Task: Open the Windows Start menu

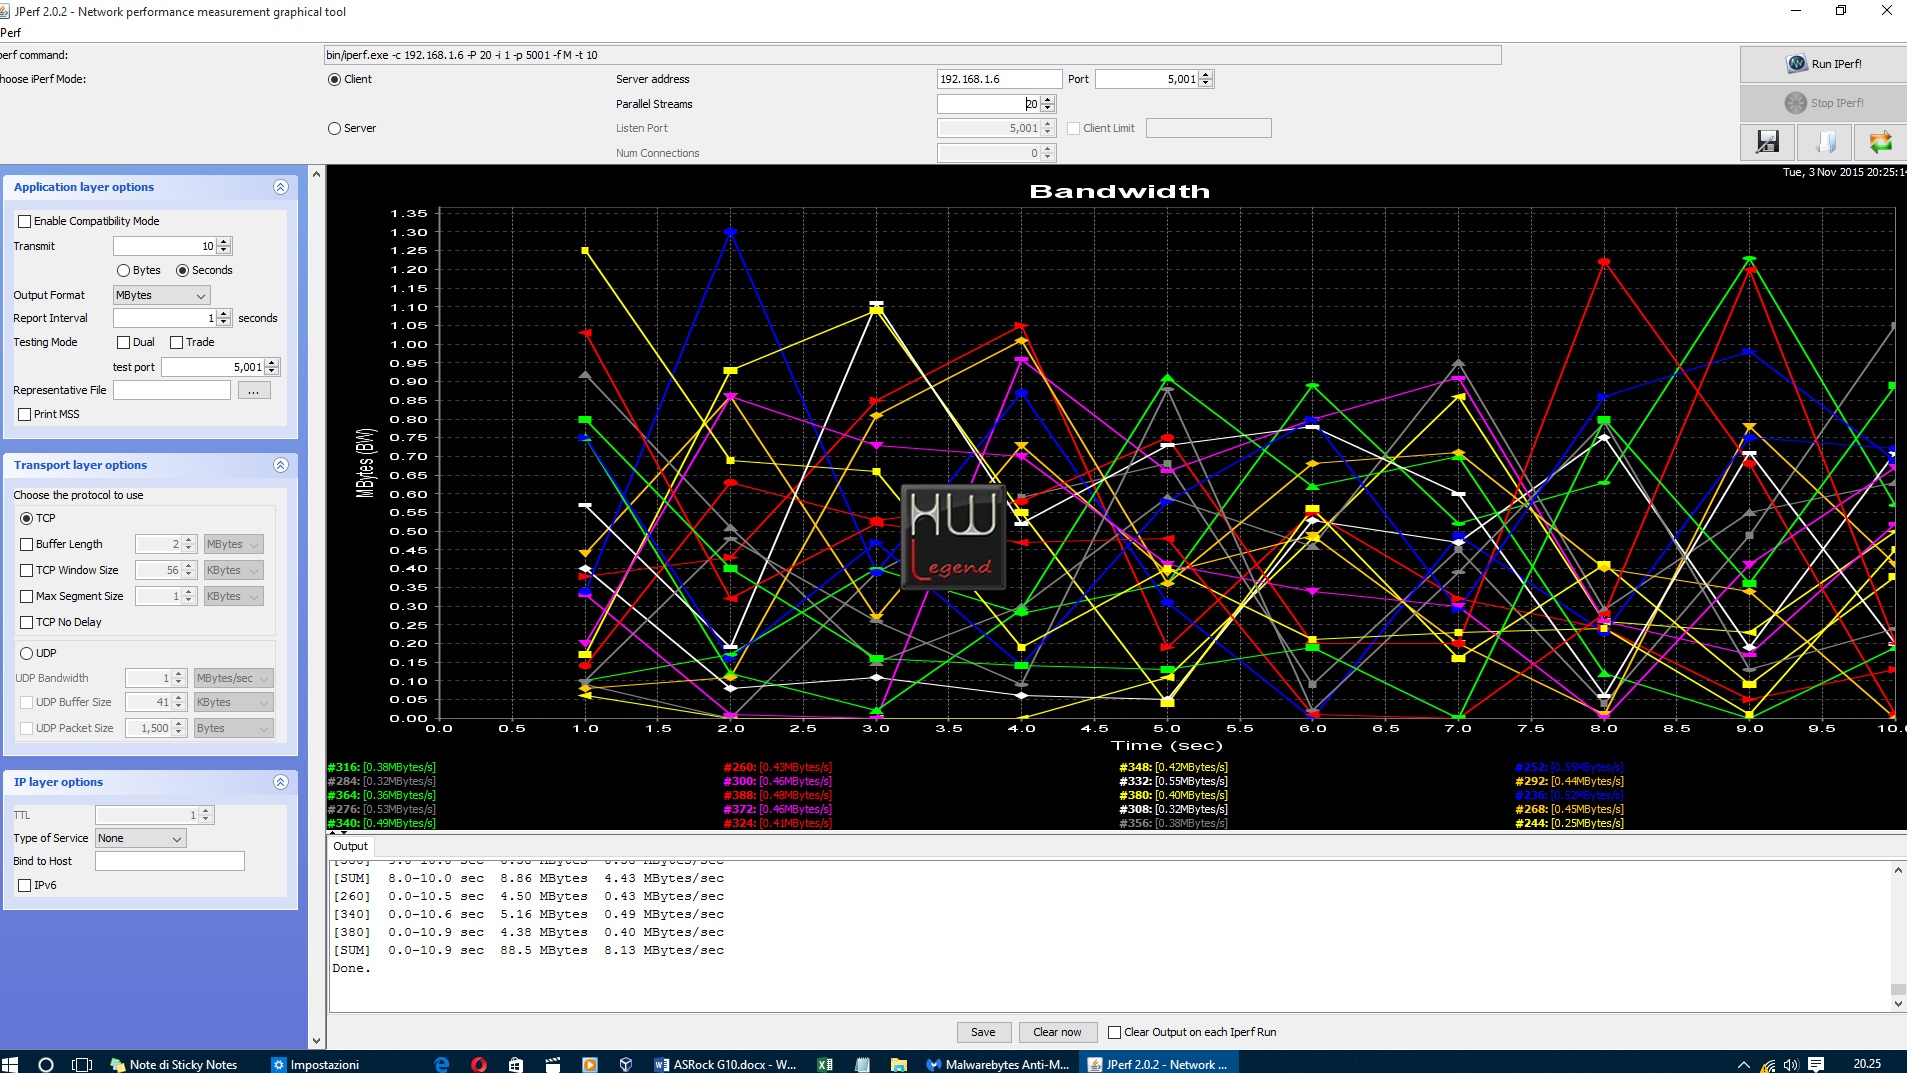Action: pos(10,1064)
